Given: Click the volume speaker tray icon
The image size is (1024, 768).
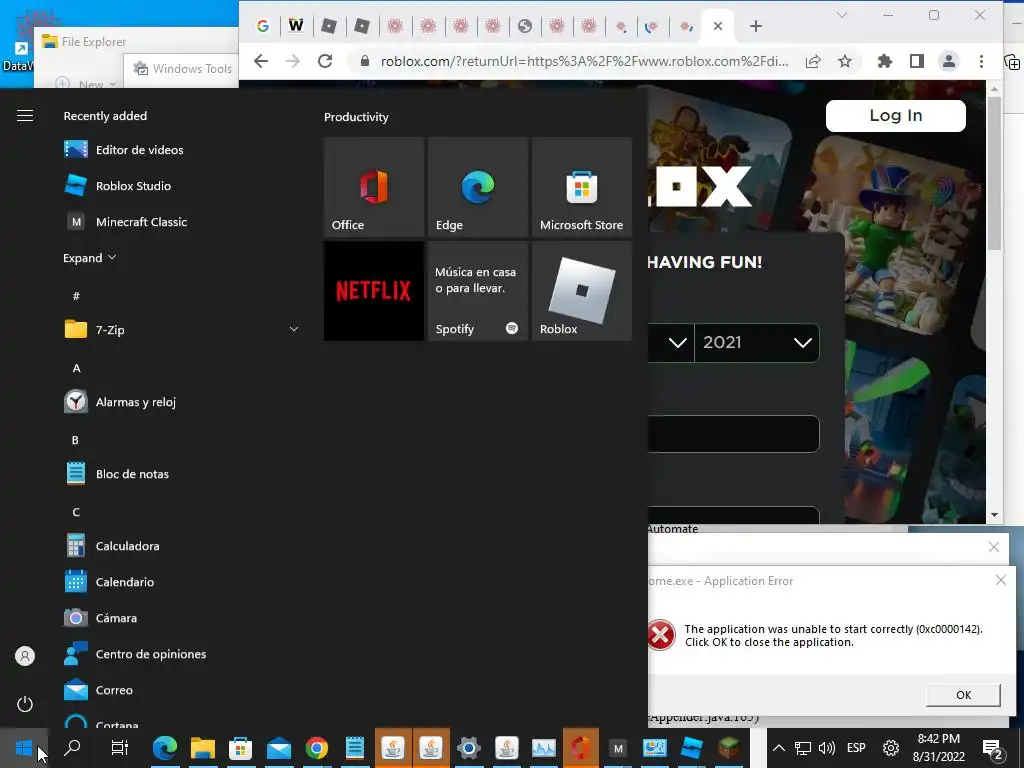Looking at the screenshot, I should (827, 748).
